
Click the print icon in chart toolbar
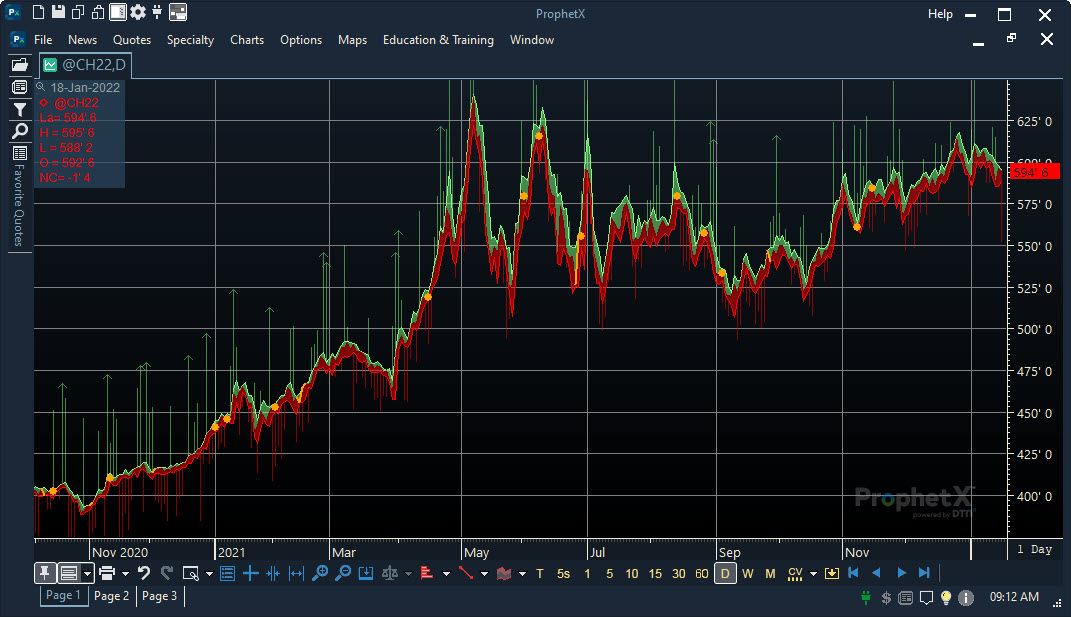pos(107,573)
